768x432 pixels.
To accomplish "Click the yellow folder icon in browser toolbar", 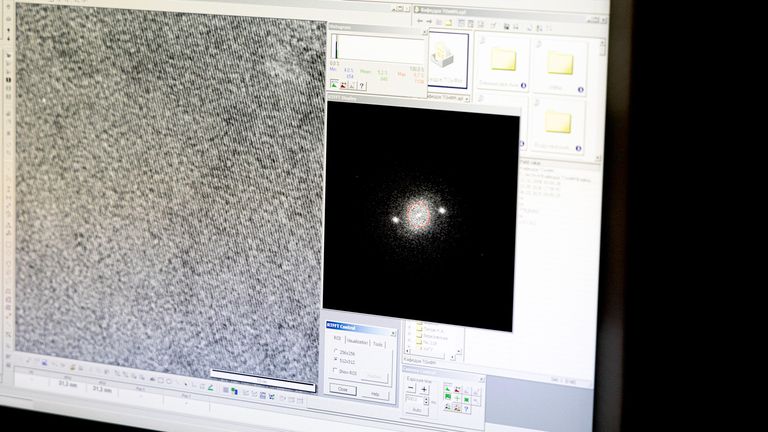I will pos(449,23).
